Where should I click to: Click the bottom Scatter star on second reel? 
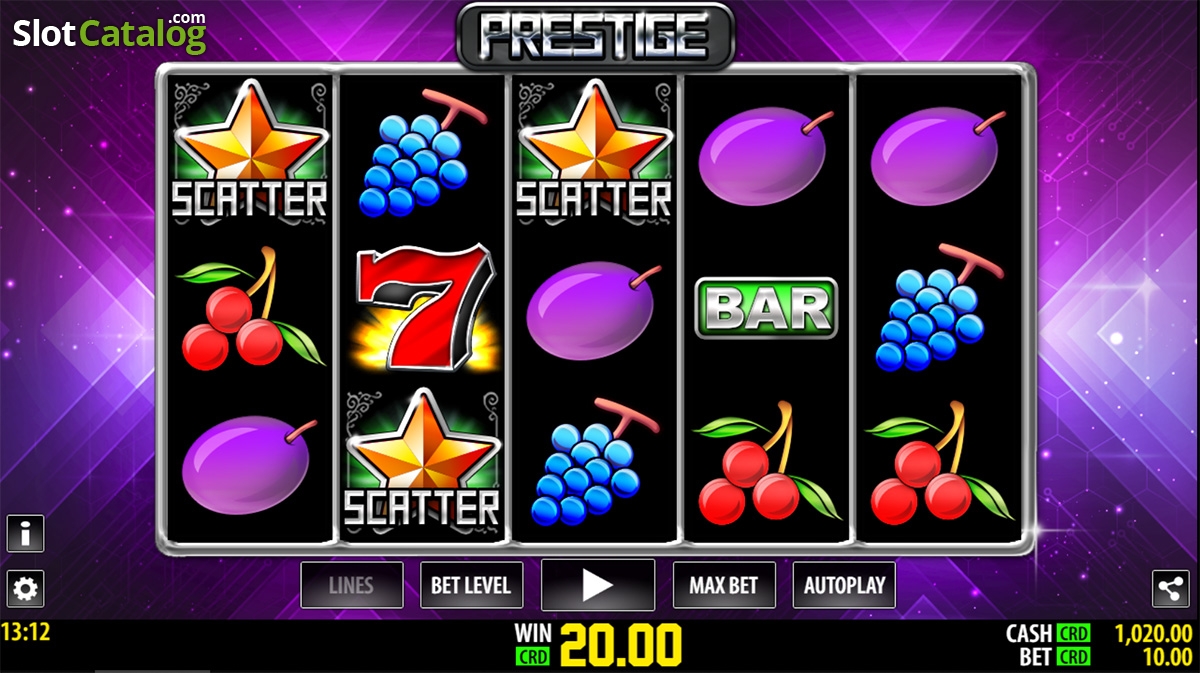(x=422, y=461)
